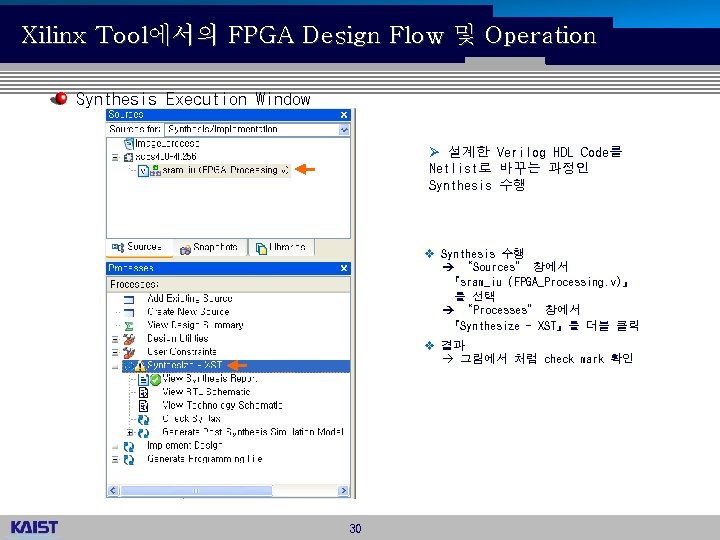Expand the Implement Design node
This screenshot has width=720, height=540.
[115, 447]
